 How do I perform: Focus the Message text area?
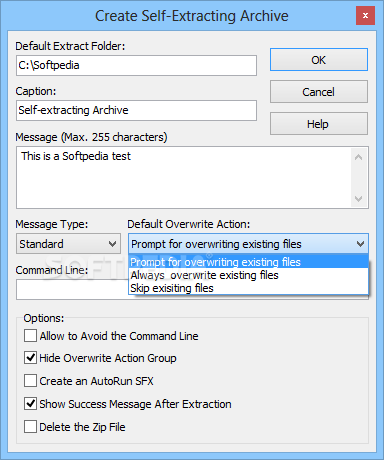point(183,177)
